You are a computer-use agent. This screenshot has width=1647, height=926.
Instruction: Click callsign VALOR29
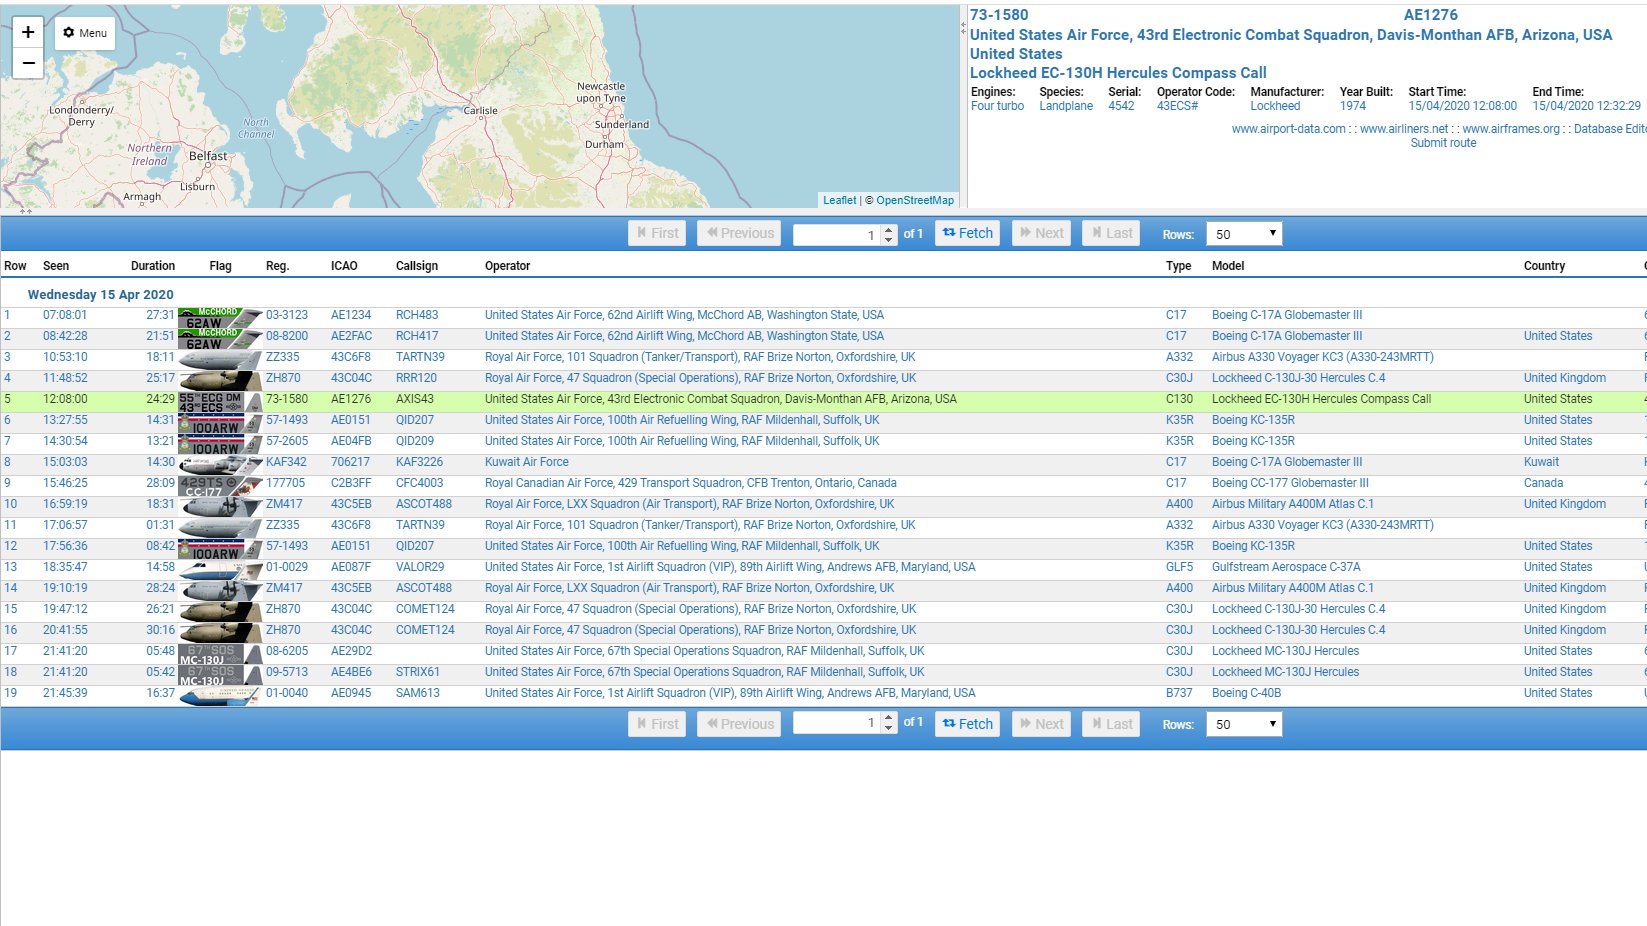420,567
